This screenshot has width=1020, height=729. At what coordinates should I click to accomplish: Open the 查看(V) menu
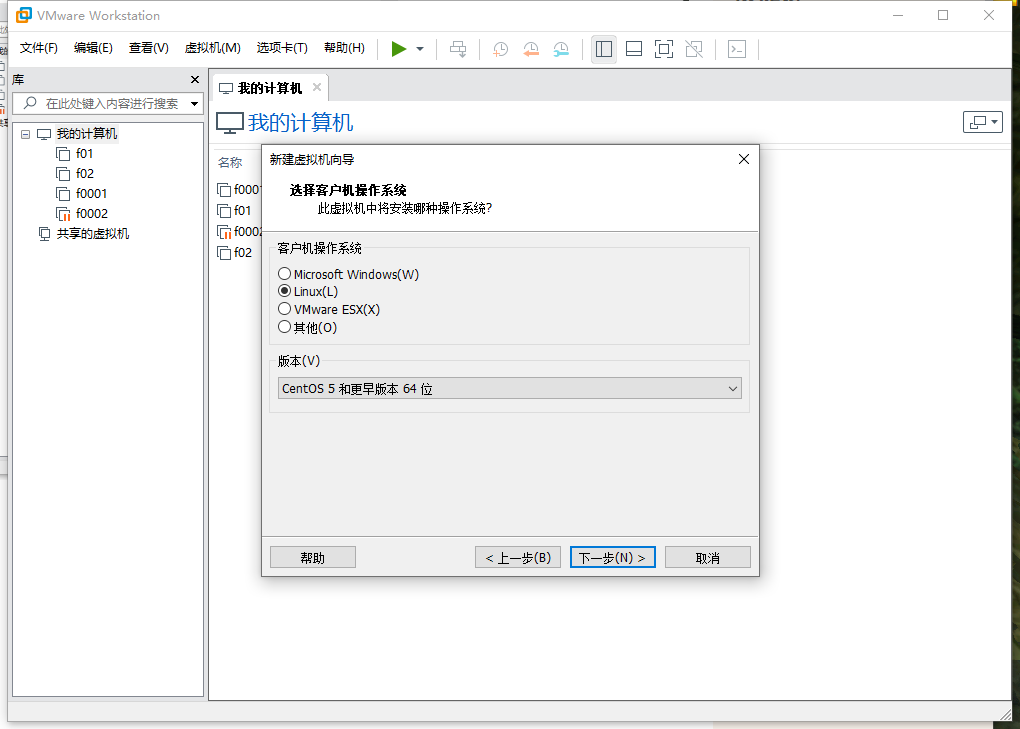coord(148,48)
